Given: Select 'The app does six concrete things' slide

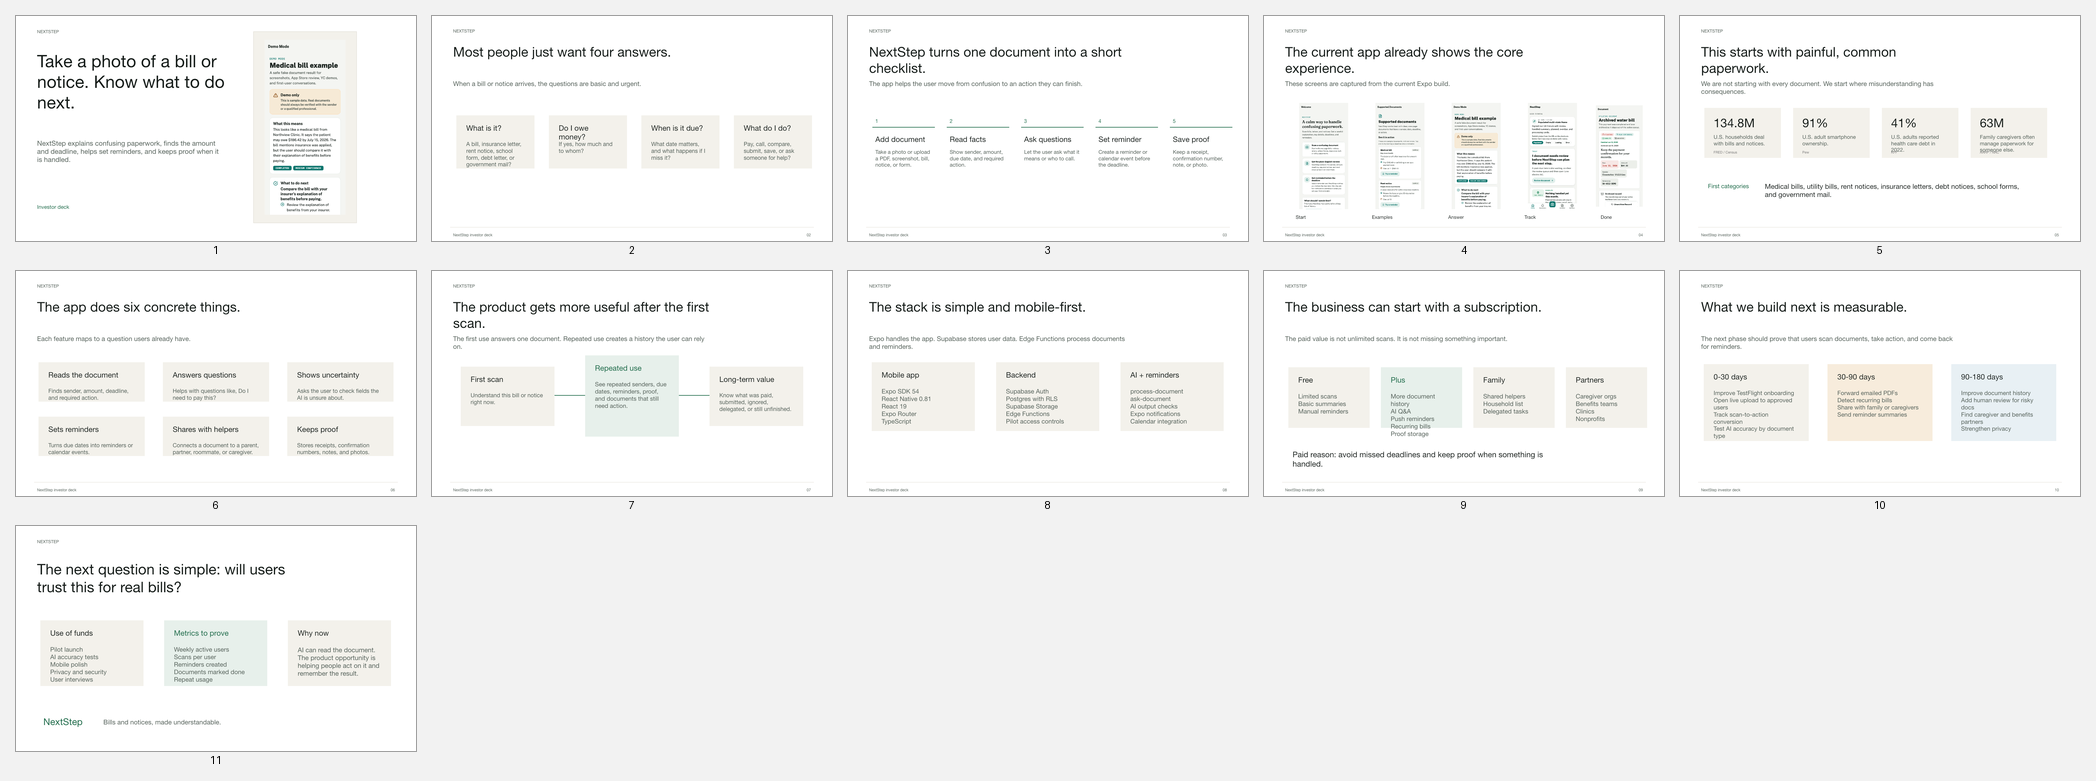Looking at the screenshot, I should tap(216, 383).
